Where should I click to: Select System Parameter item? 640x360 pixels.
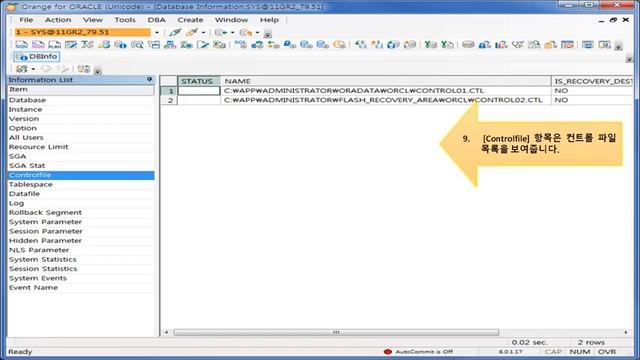tap(81, 222)
